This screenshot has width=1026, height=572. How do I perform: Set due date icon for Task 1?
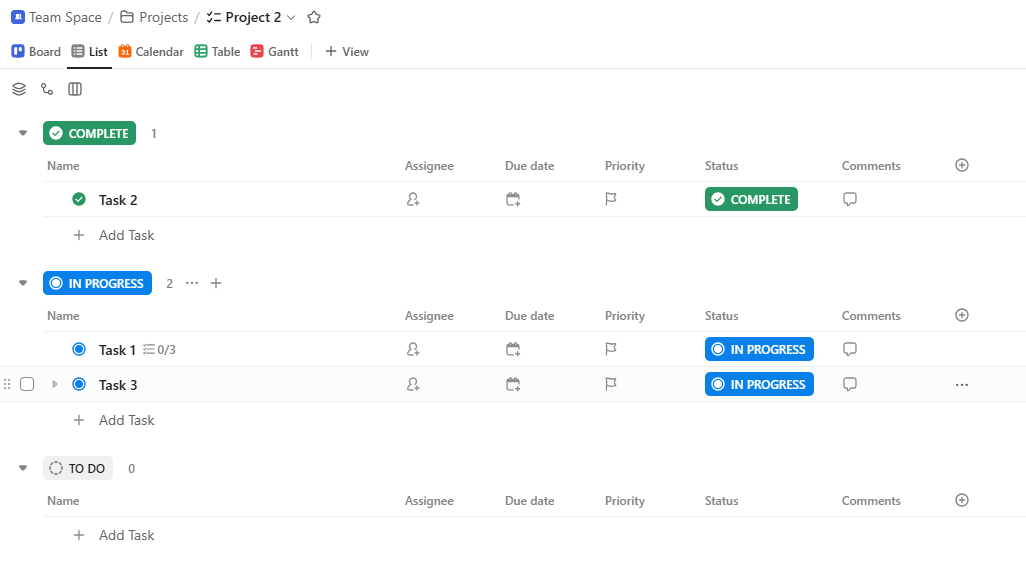pos(513,350)
